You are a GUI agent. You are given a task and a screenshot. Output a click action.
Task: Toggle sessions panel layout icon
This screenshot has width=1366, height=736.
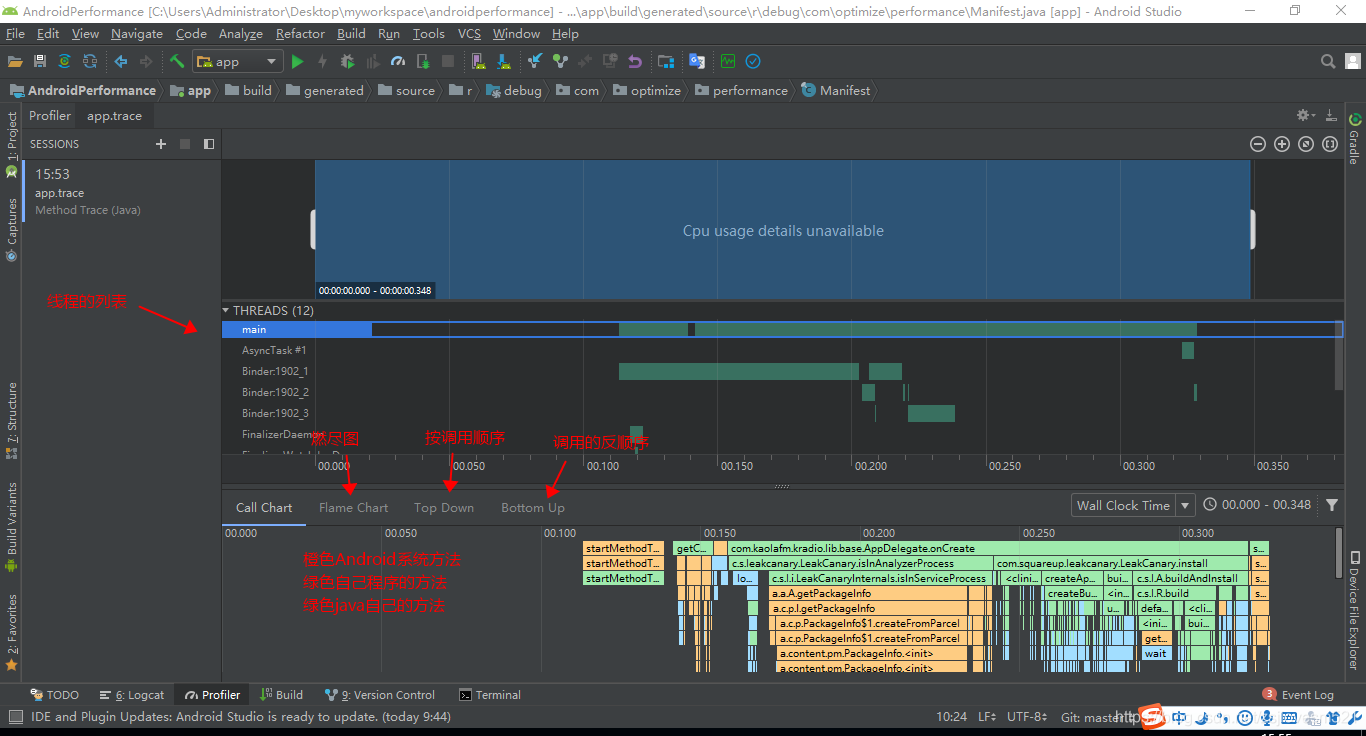[x=209, y=144]
